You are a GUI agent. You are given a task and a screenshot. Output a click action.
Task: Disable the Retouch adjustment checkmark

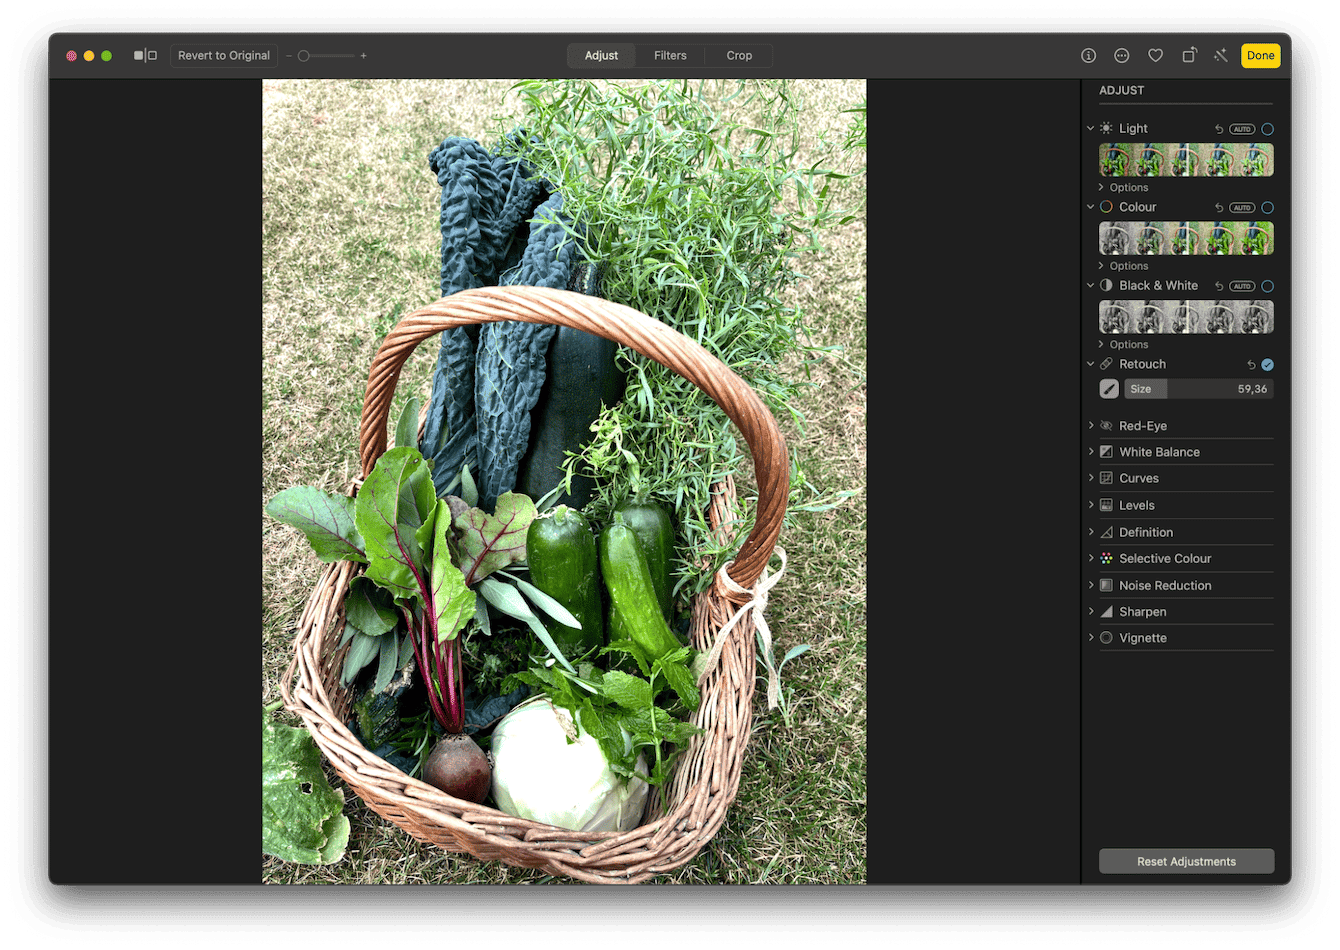tap(1267, 364)
